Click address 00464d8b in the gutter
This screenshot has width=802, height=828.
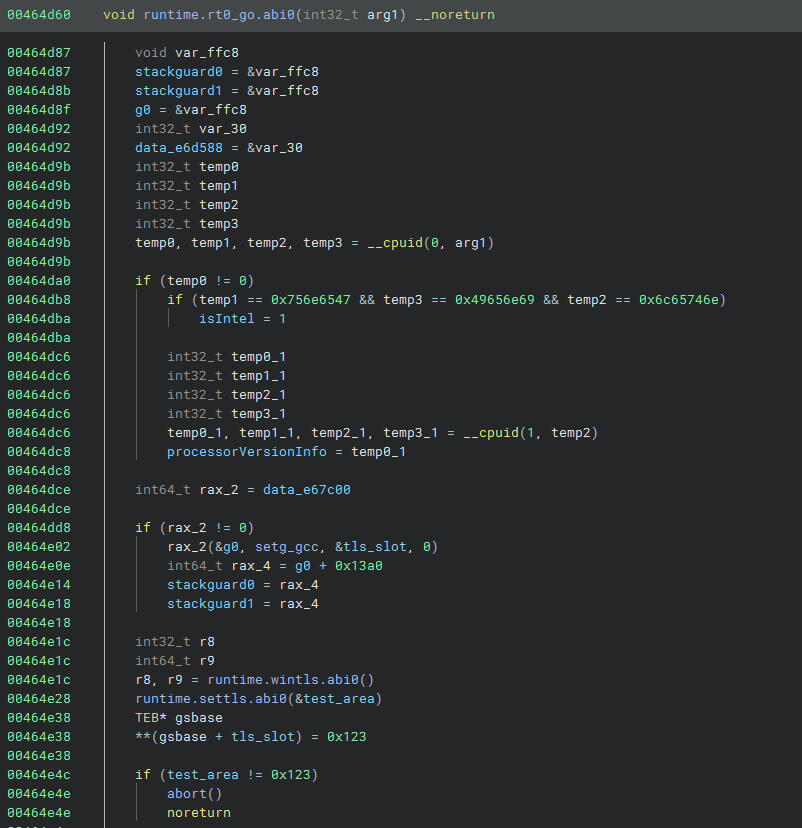(39, 91)
